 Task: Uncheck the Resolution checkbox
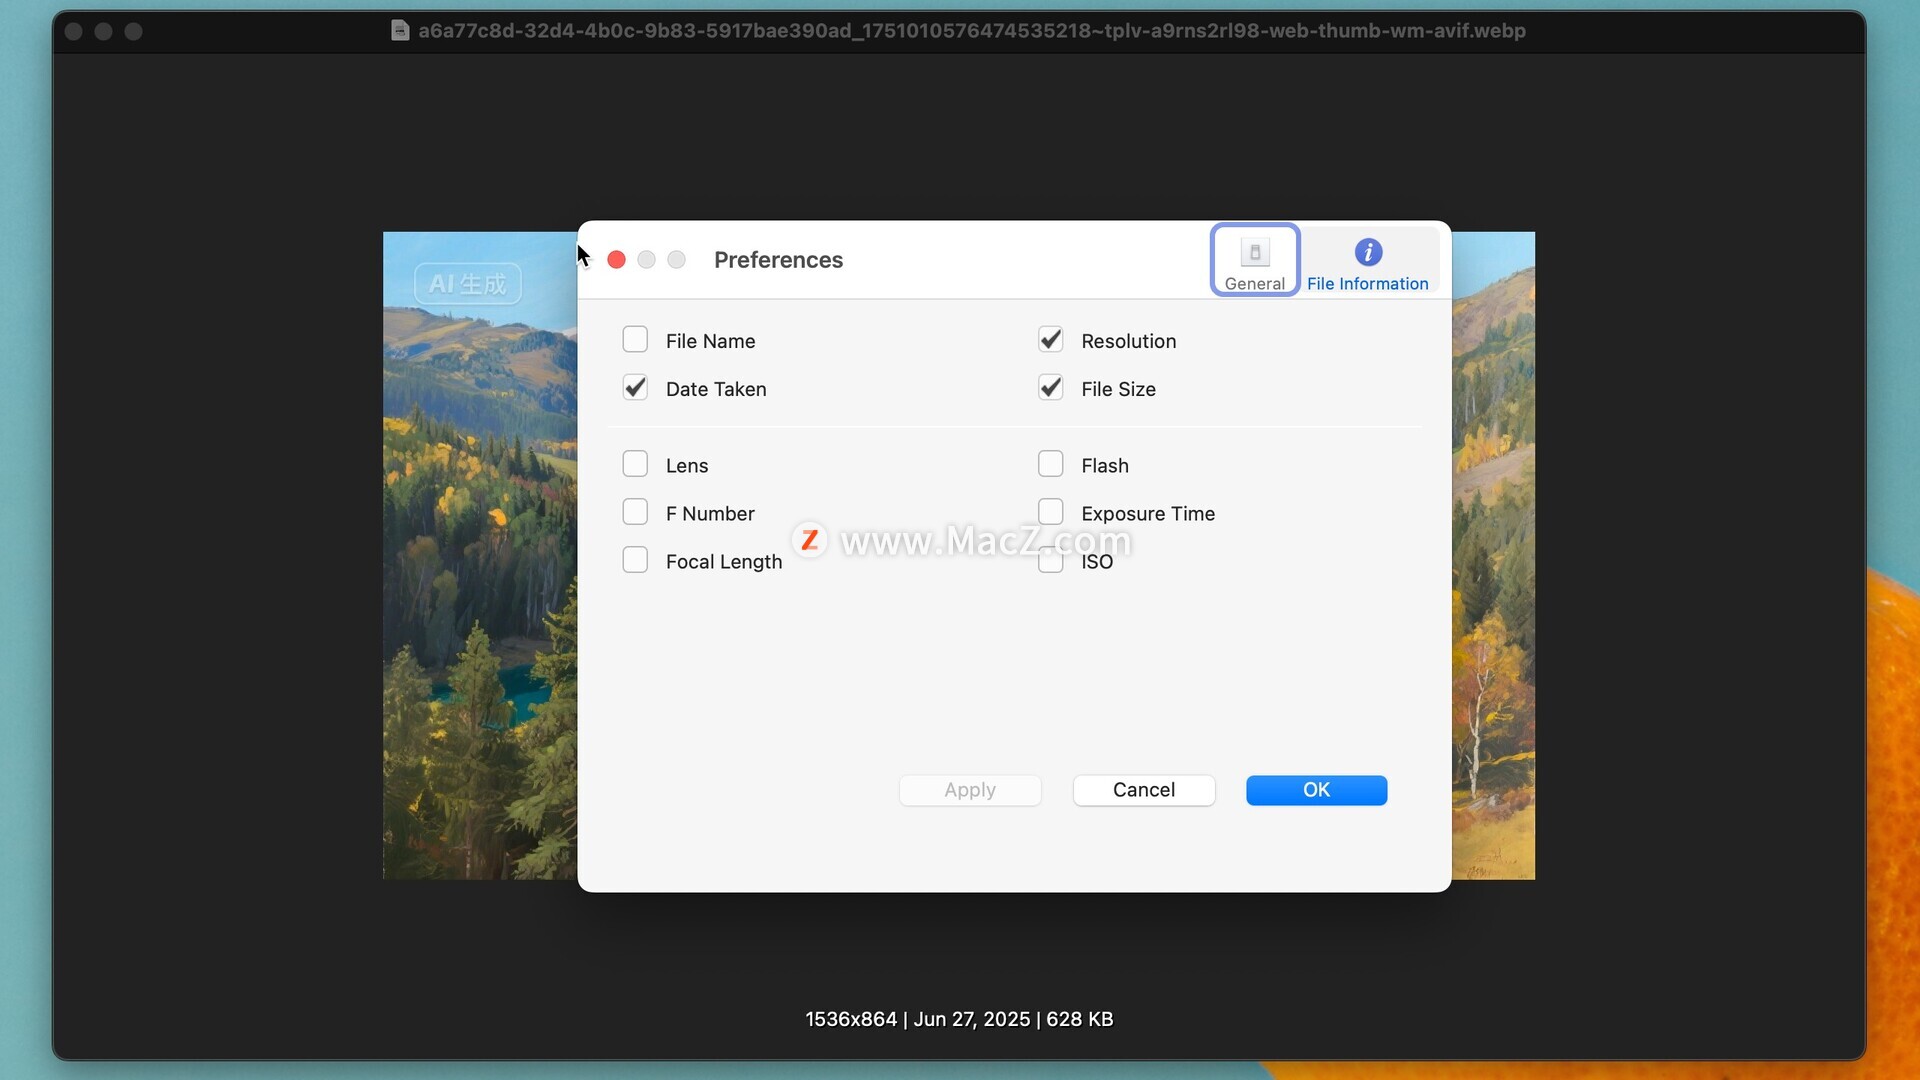pyautogui.click(x=1050, y=340)
